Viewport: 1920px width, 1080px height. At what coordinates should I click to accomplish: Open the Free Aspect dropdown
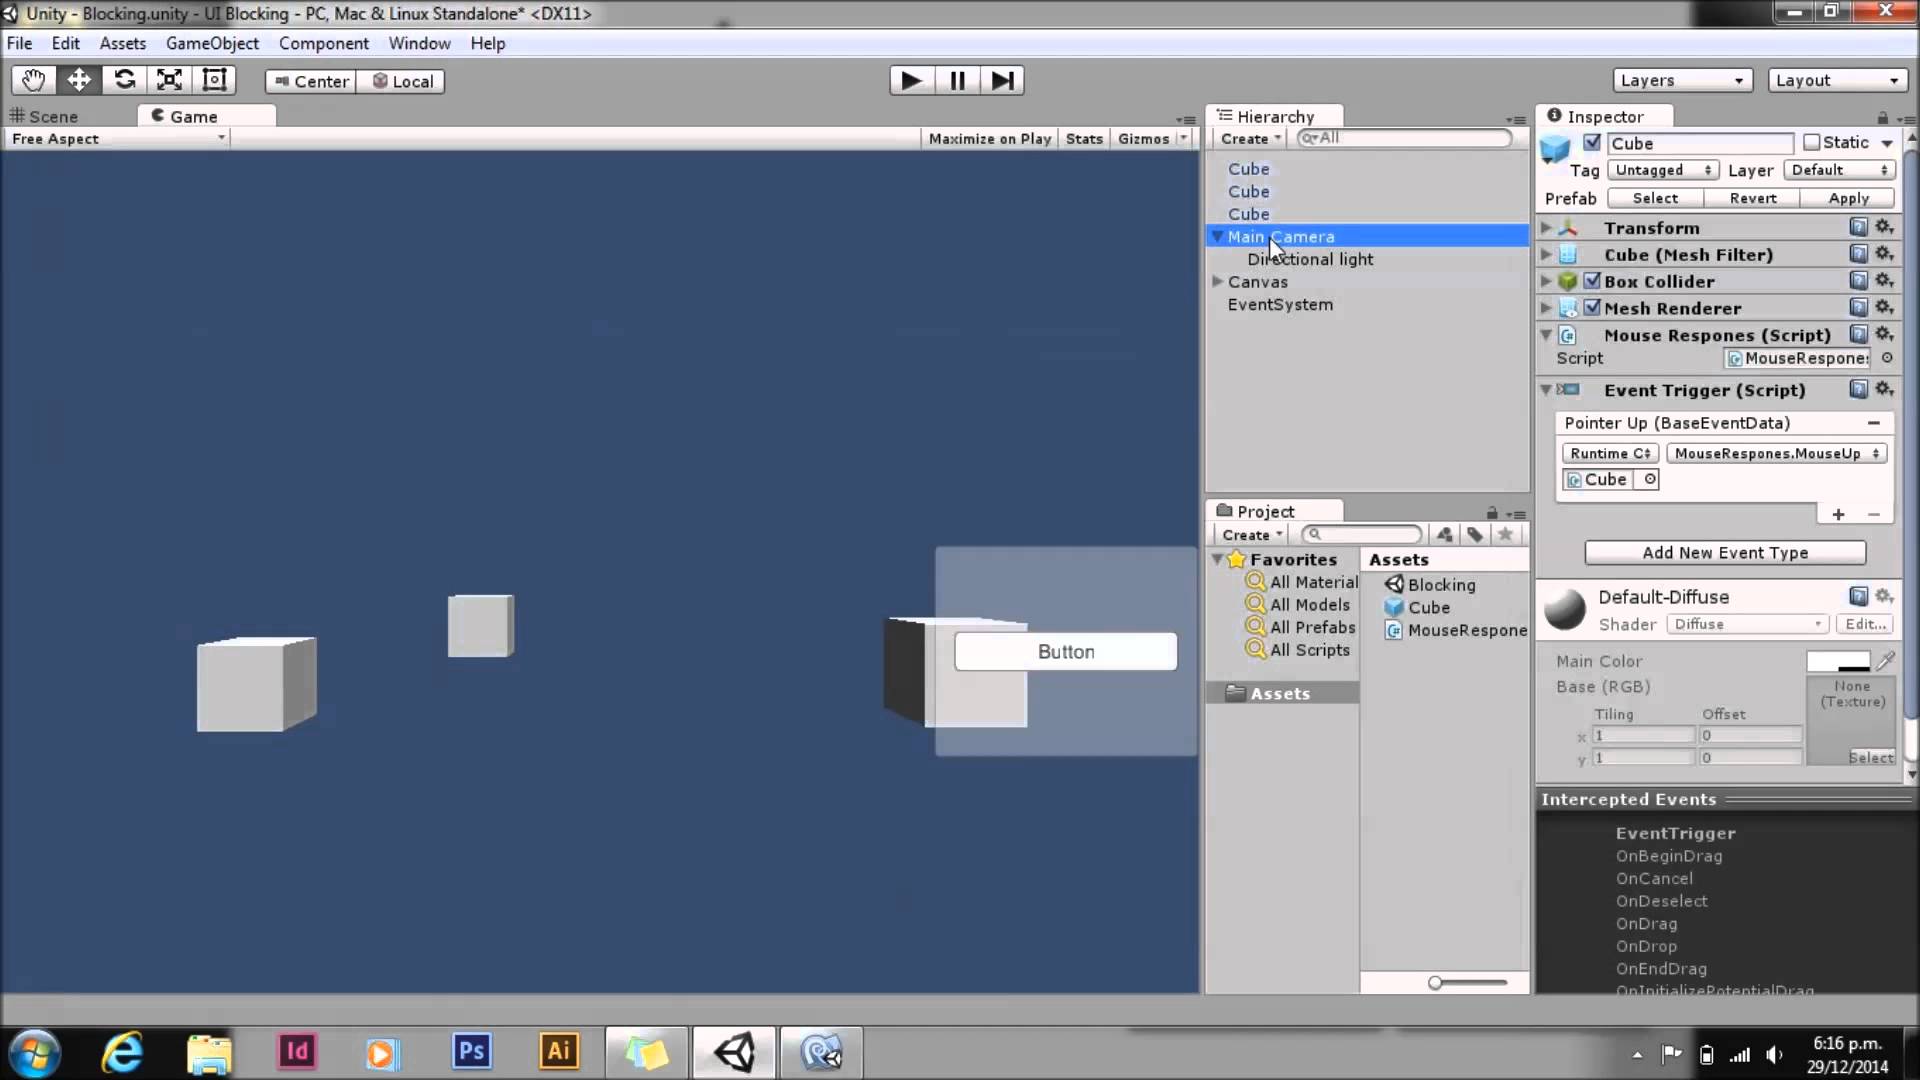pos(118,139)
